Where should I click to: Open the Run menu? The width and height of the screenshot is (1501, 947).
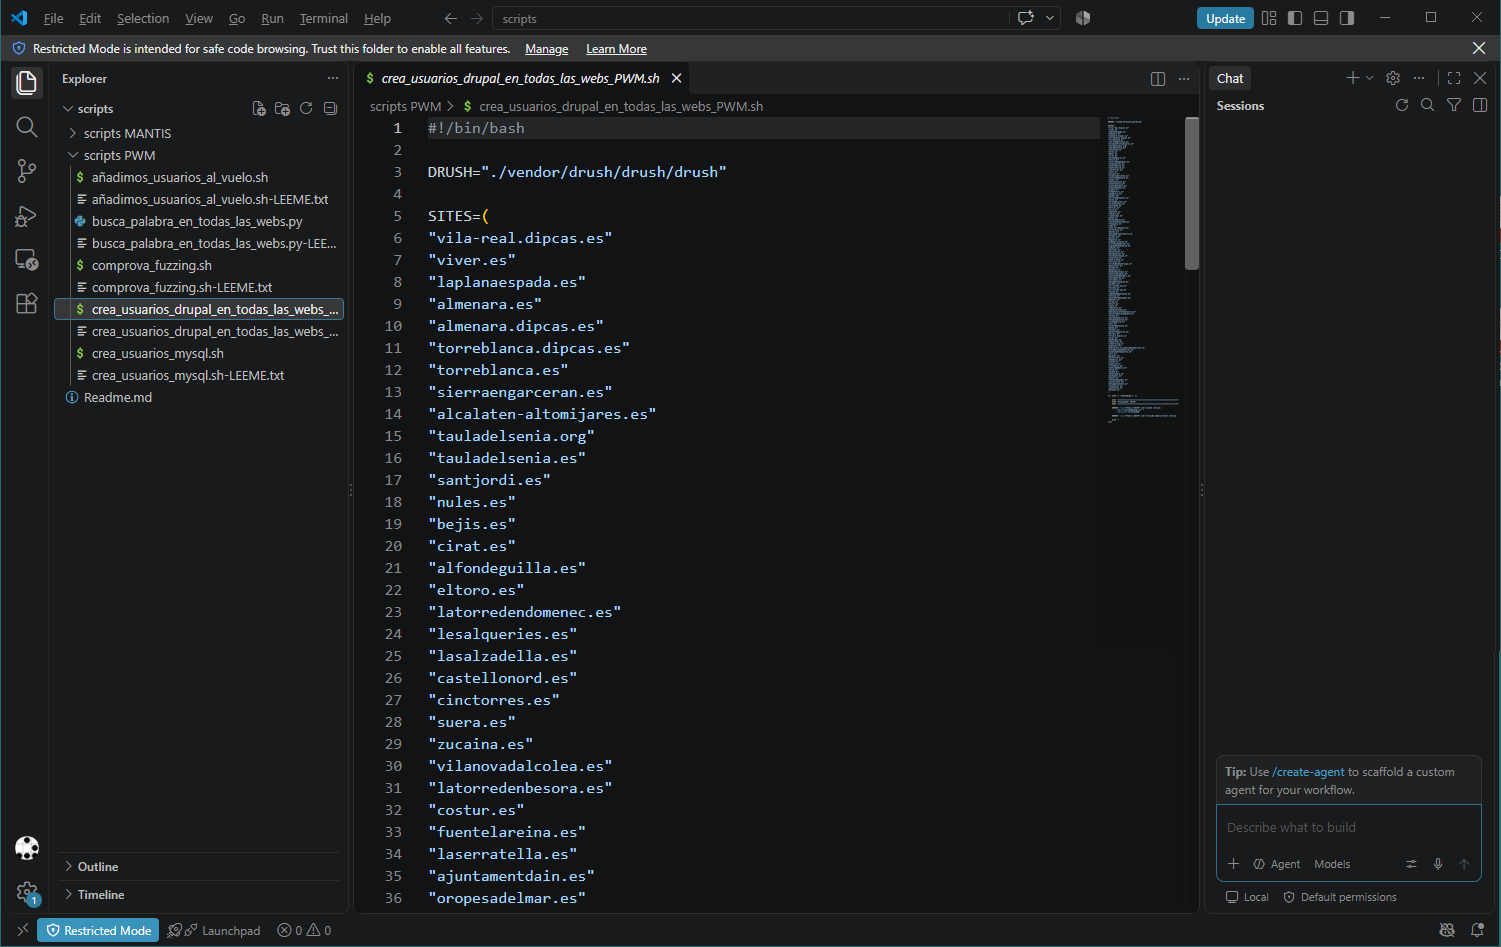click(272, 18)
